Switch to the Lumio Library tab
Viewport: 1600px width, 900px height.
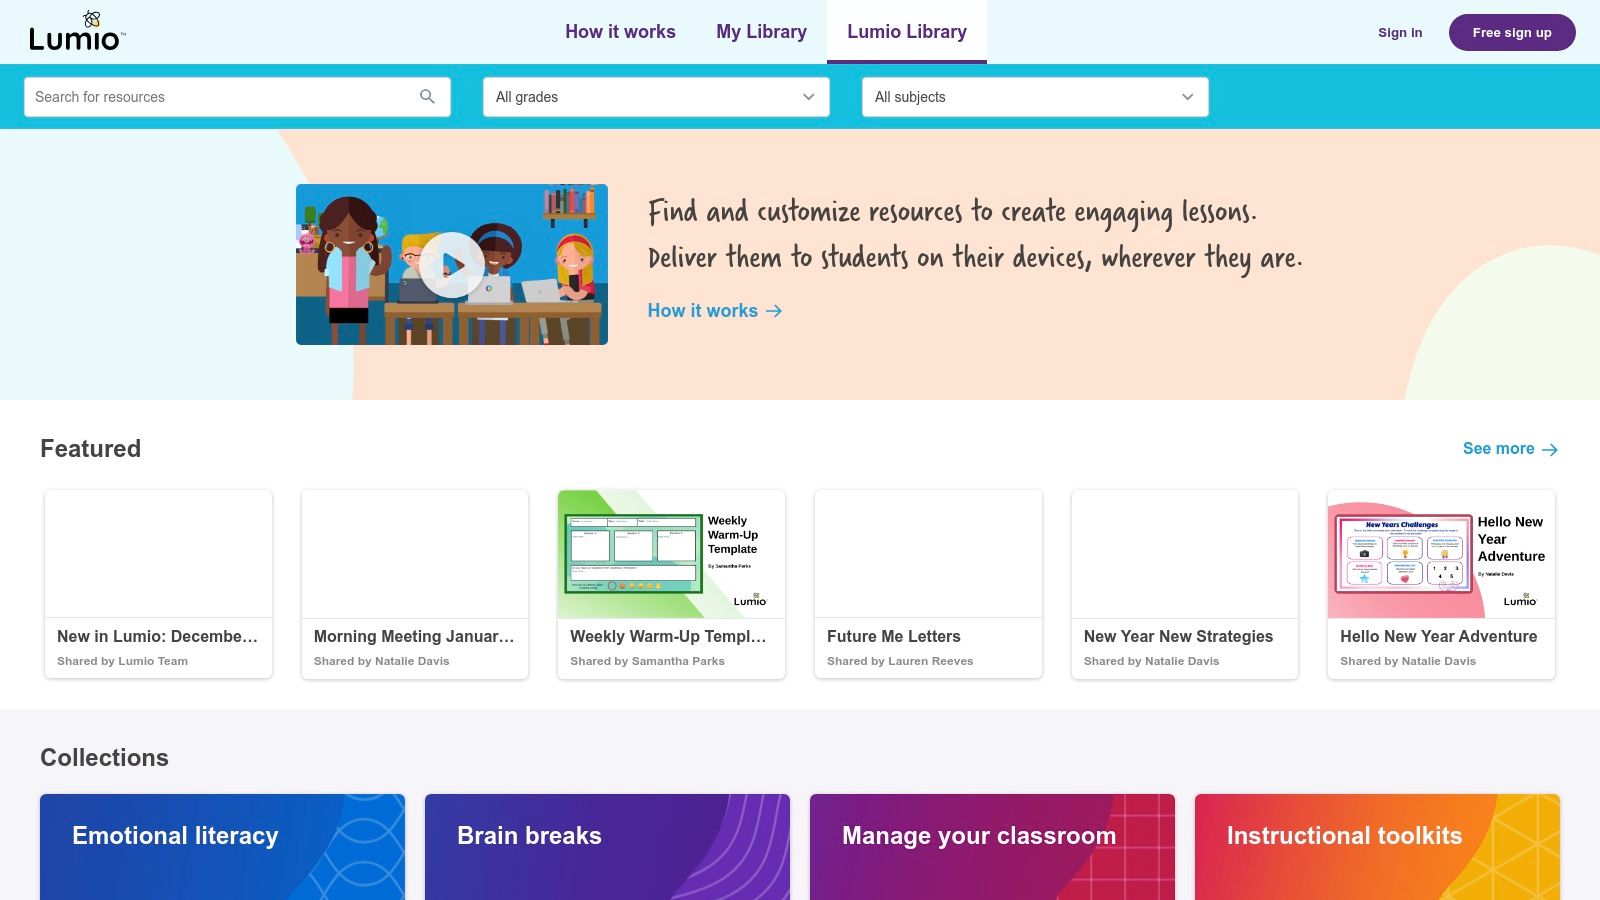coord(906,31)
